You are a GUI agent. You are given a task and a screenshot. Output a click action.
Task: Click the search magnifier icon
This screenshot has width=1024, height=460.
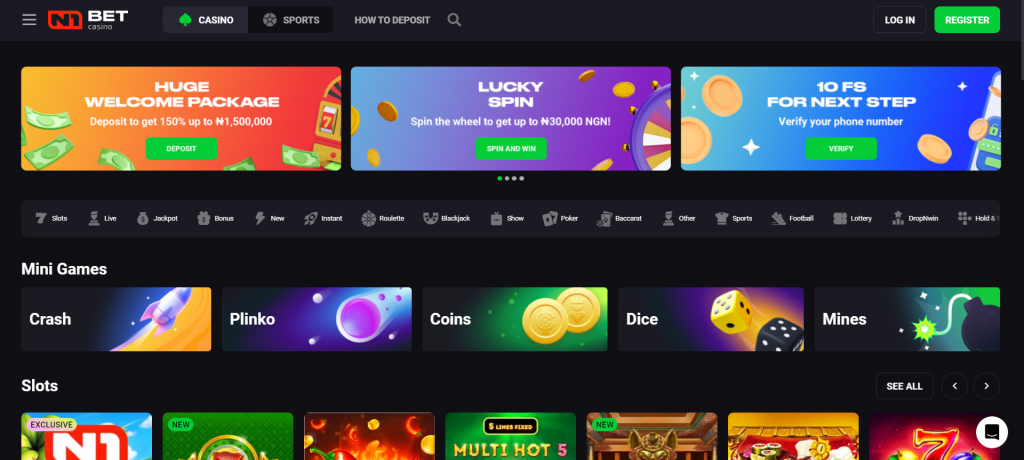coord(454,20)
